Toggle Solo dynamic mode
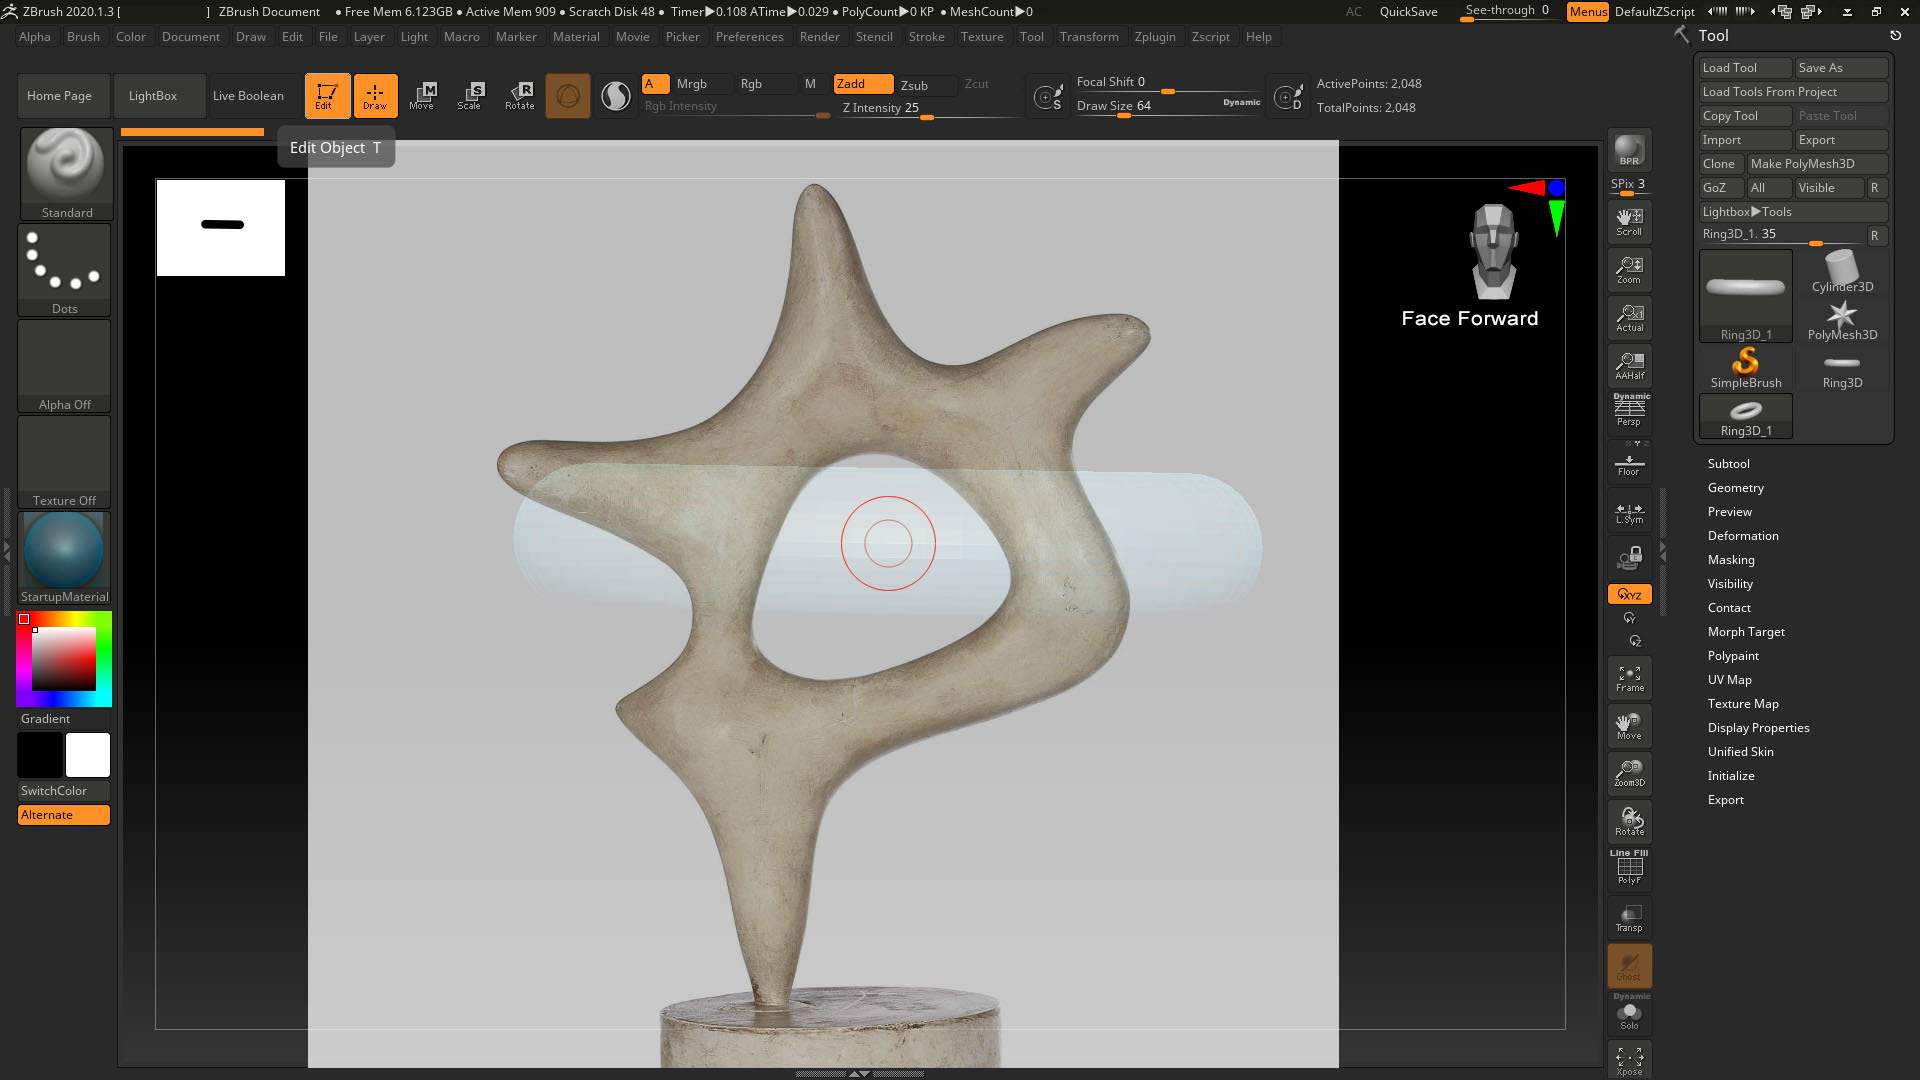This screenshot has width=1920, height=1080. coord(1629,1013)
